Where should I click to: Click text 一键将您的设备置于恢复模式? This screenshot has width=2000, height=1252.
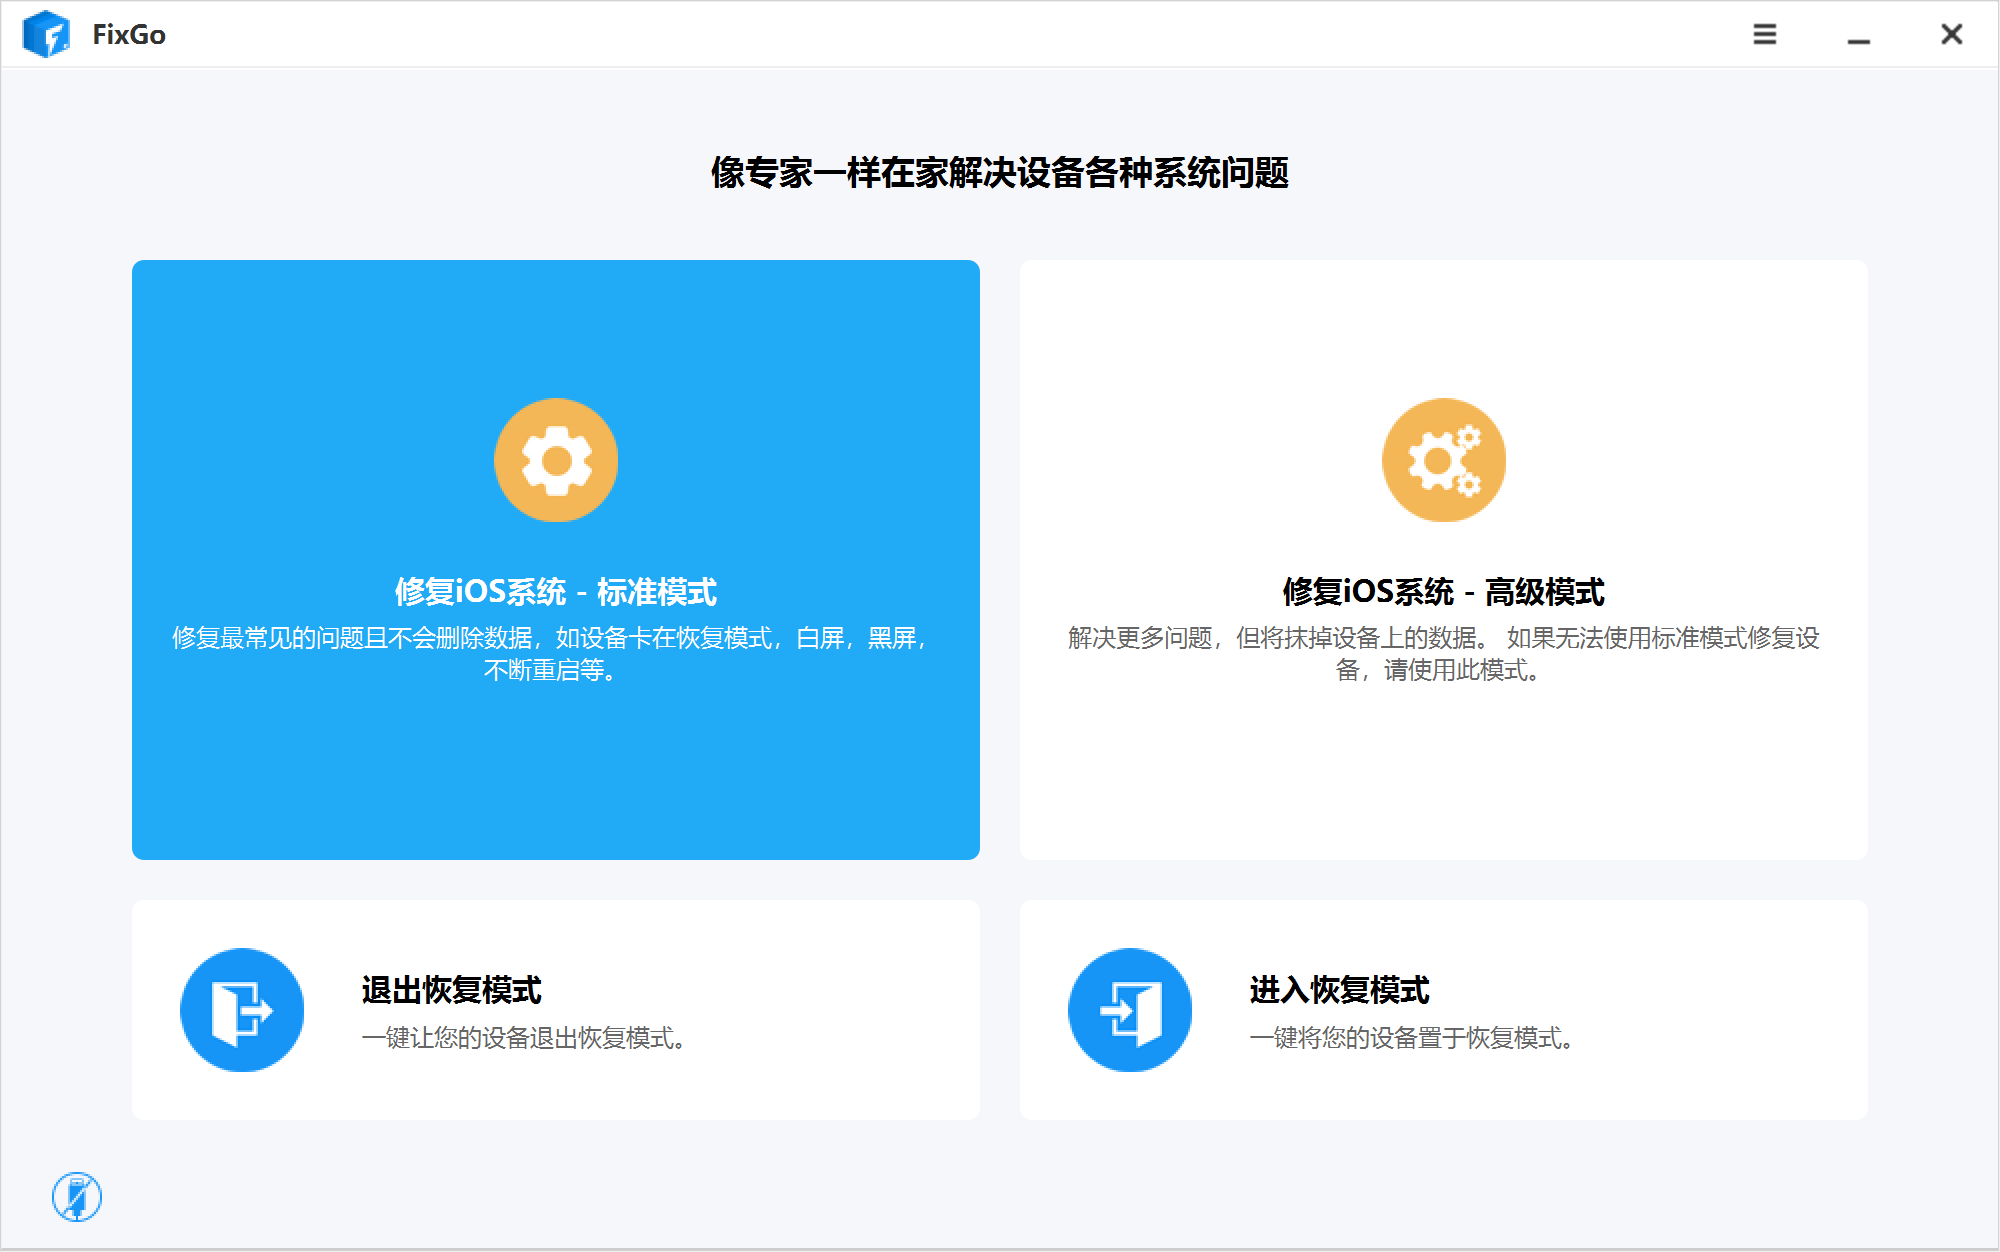click(x=1412, y=1038)
